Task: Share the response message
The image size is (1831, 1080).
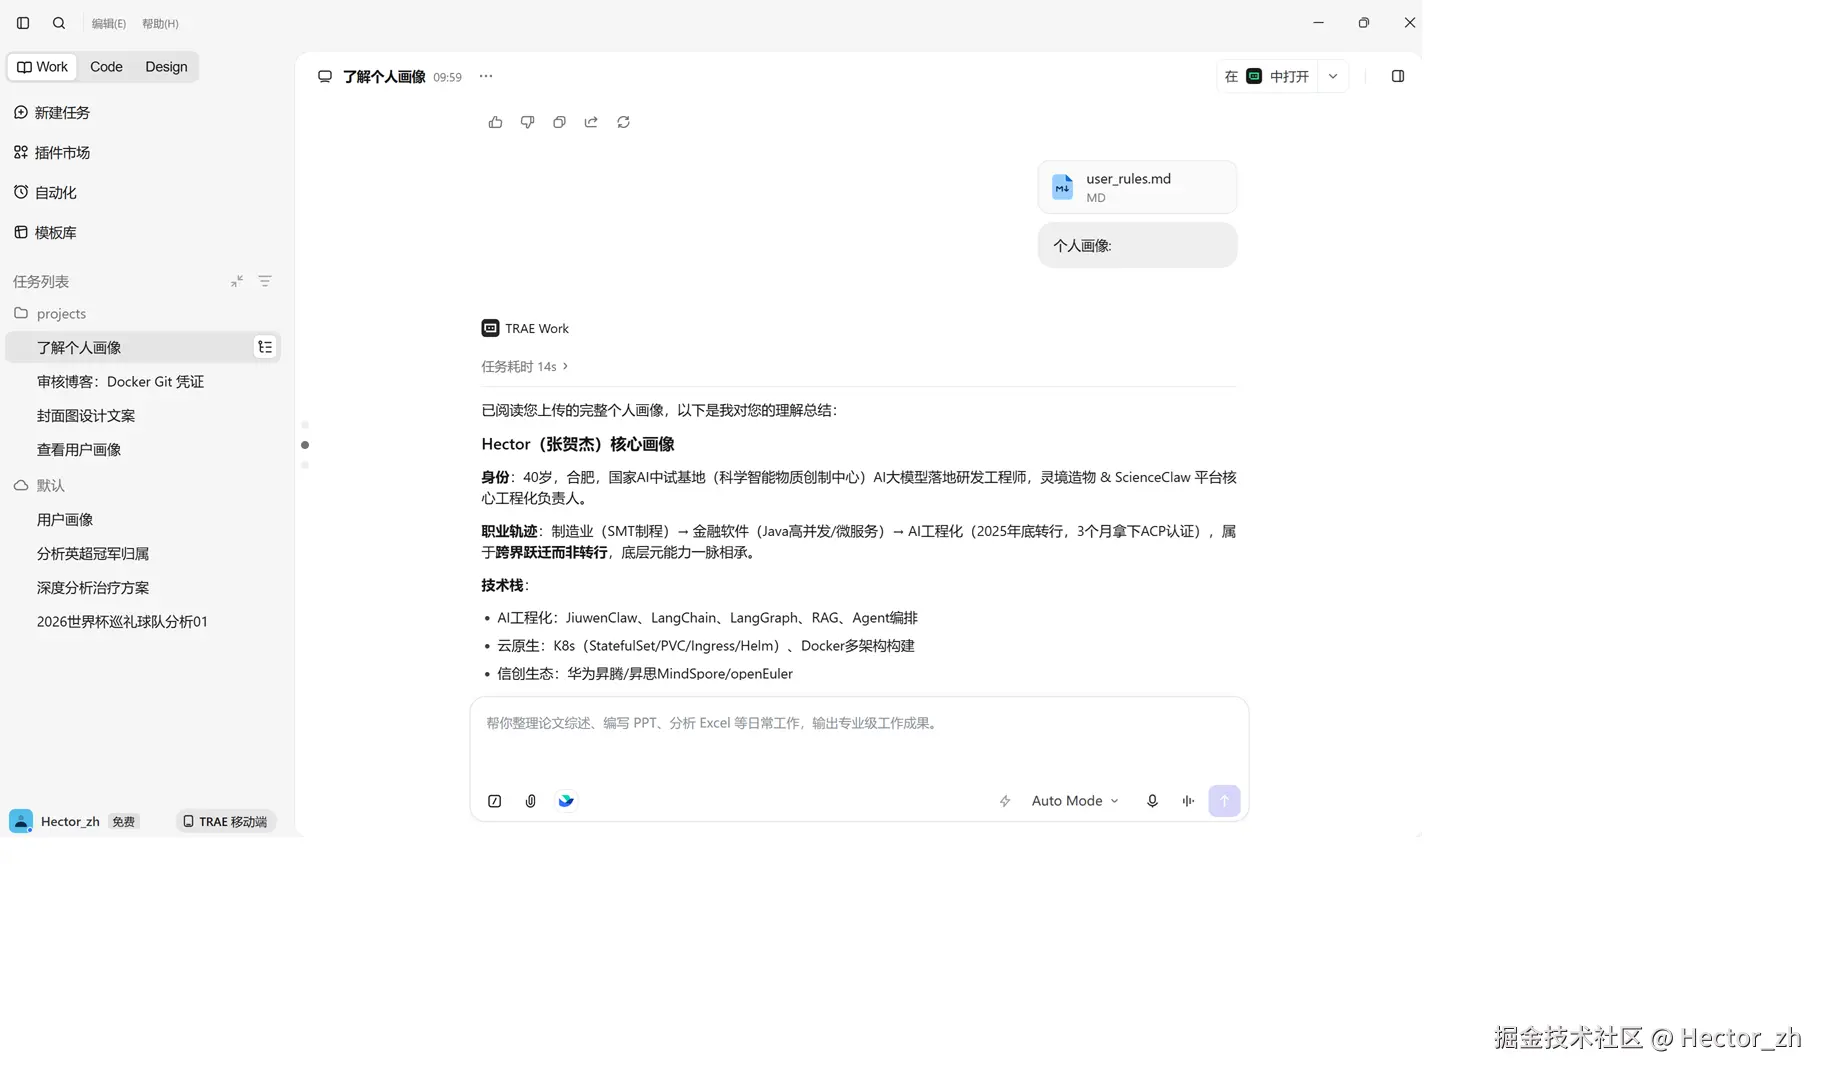Action: (x=591, y=123)
